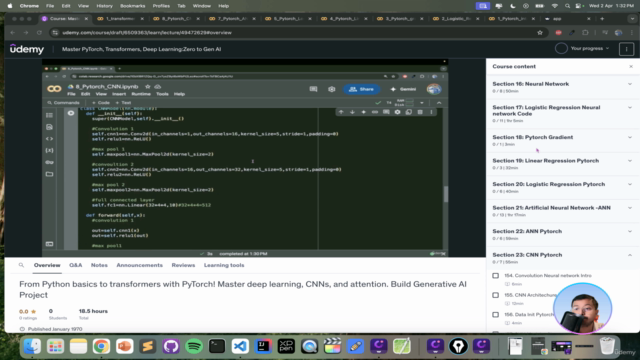Click the Wi-Fi icon in menu bar
Screen dimensions: 640x360
tap(554, 6)
